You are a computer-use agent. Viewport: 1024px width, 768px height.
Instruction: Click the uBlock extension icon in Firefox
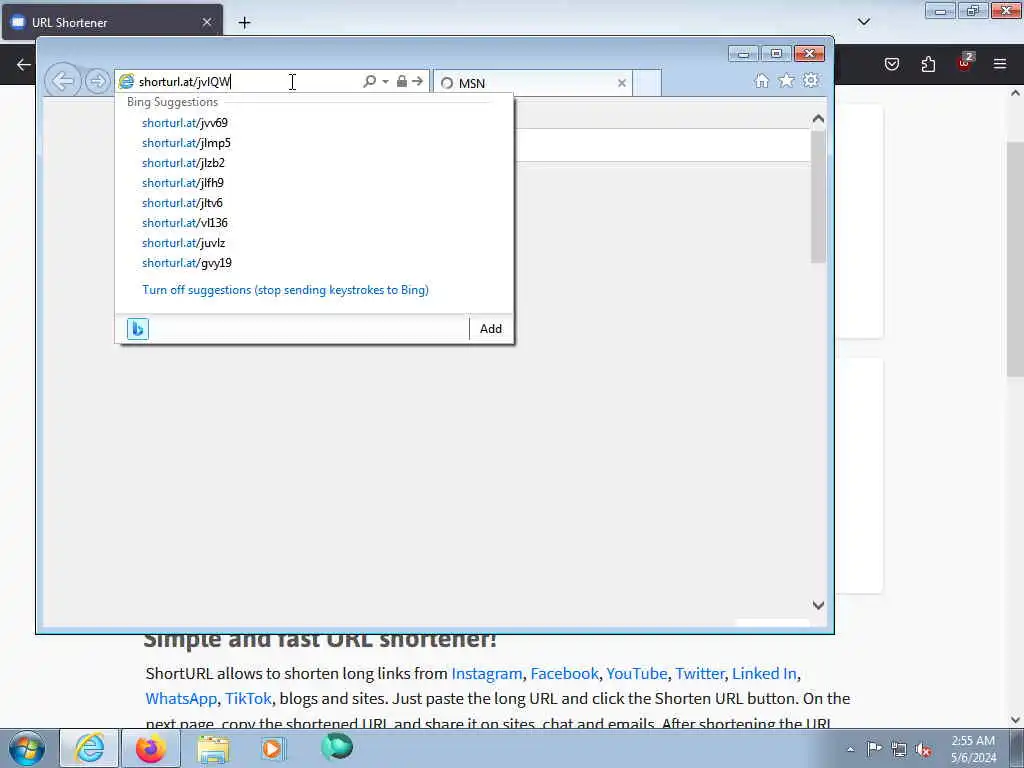[x=964, y=63]
